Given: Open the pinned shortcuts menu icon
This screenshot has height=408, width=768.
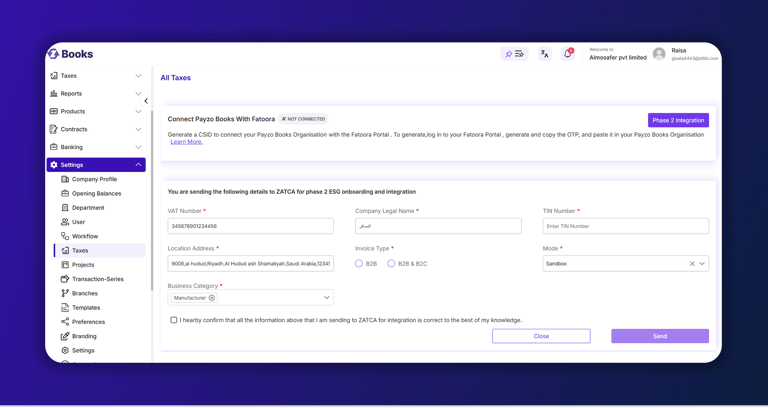Looking at the screenshot, I should [x=514, y=54].
